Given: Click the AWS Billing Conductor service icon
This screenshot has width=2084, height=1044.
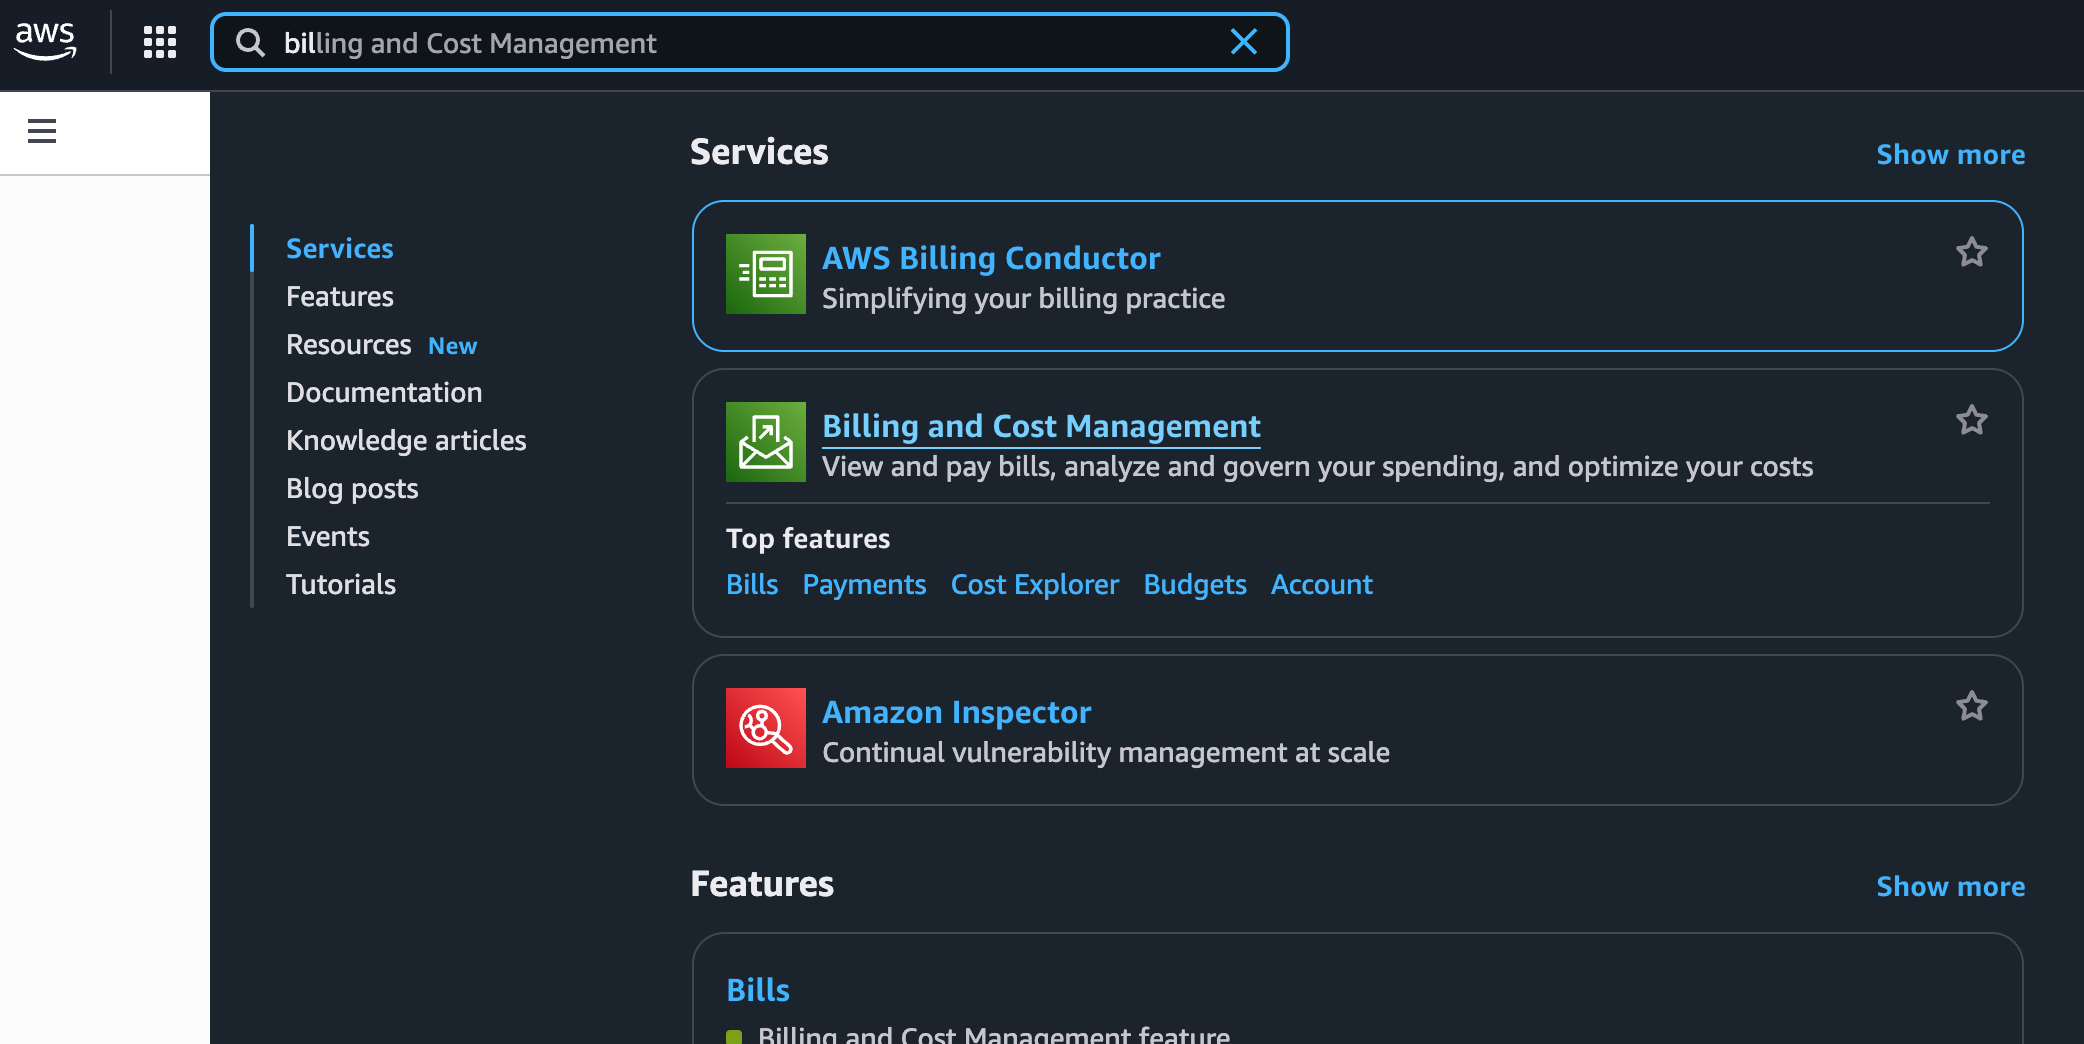Looking at the screenshot, I should pyautogui.click(x=766, y=274).
